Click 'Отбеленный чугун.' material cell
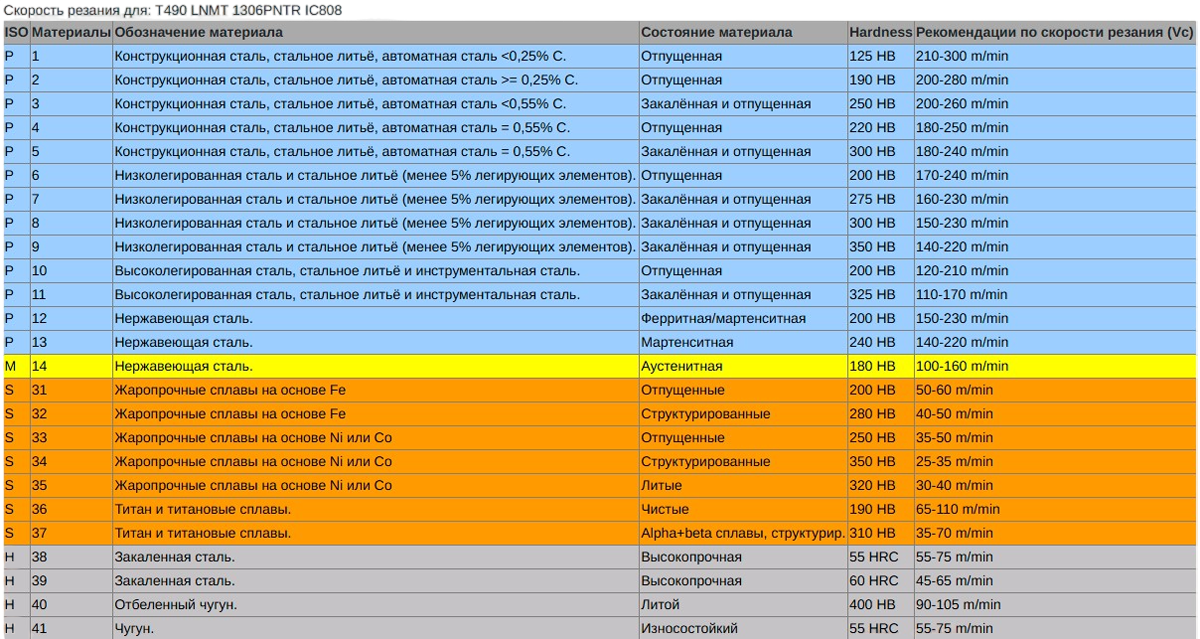The image size is (1200, 639). coord(375,605)
